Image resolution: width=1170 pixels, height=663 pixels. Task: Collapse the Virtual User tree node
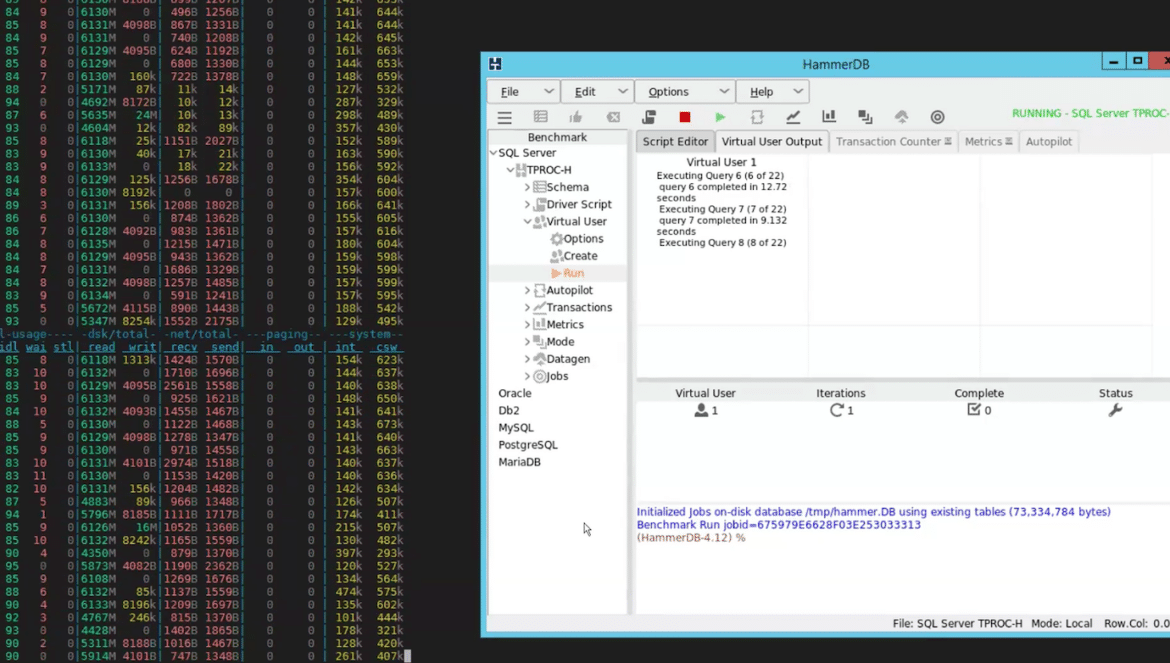pos(528,221)
